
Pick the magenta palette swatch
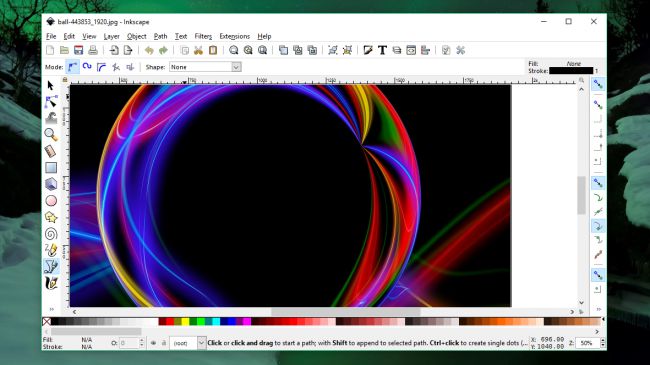(x=247, y=321)
